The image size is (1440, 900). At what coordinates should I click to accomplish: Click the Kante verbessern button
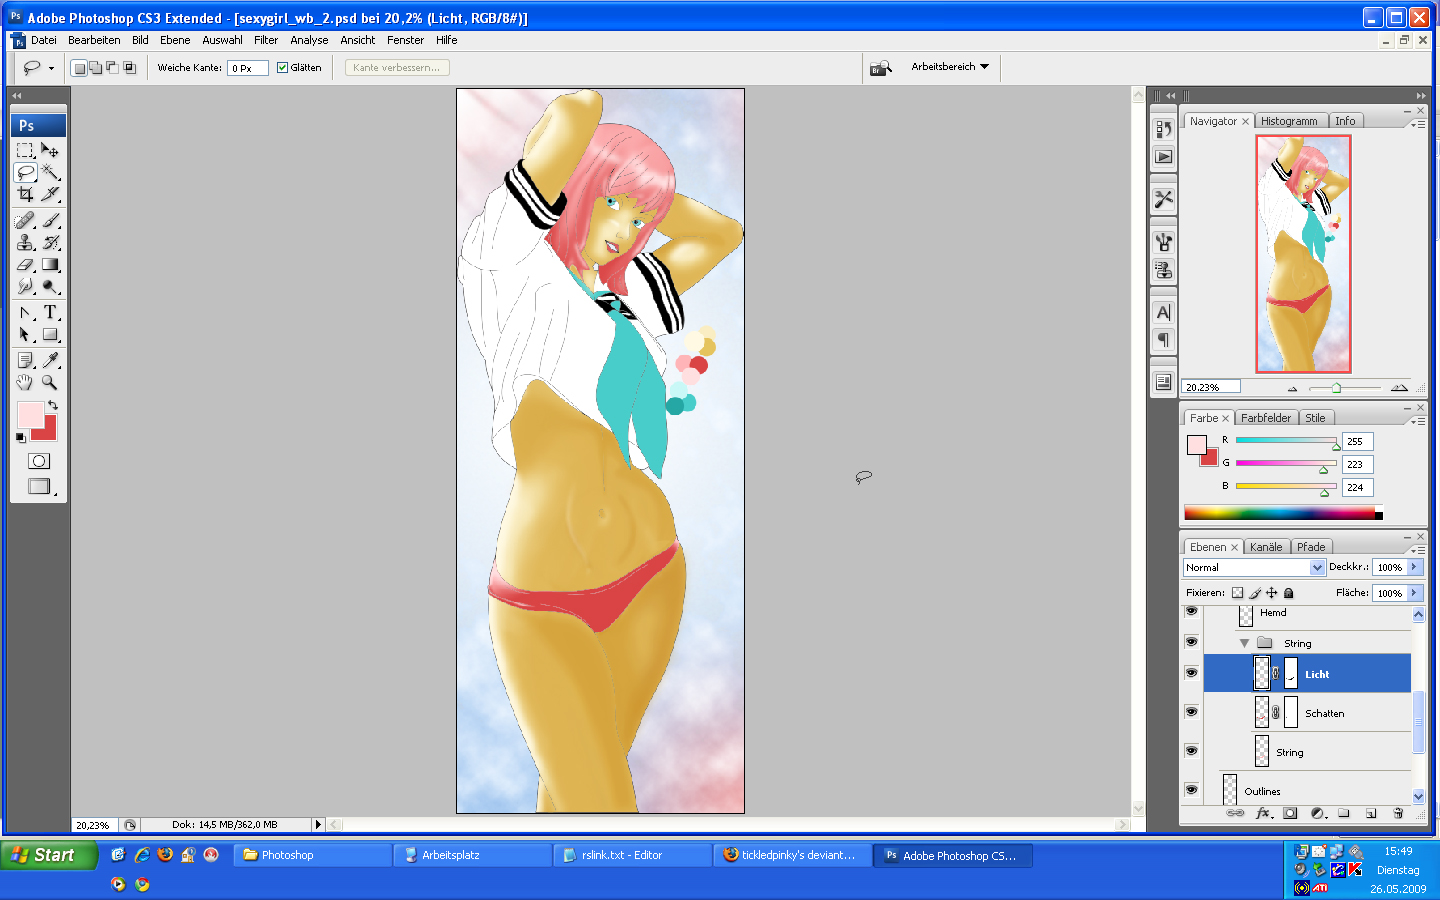[397, 68]
